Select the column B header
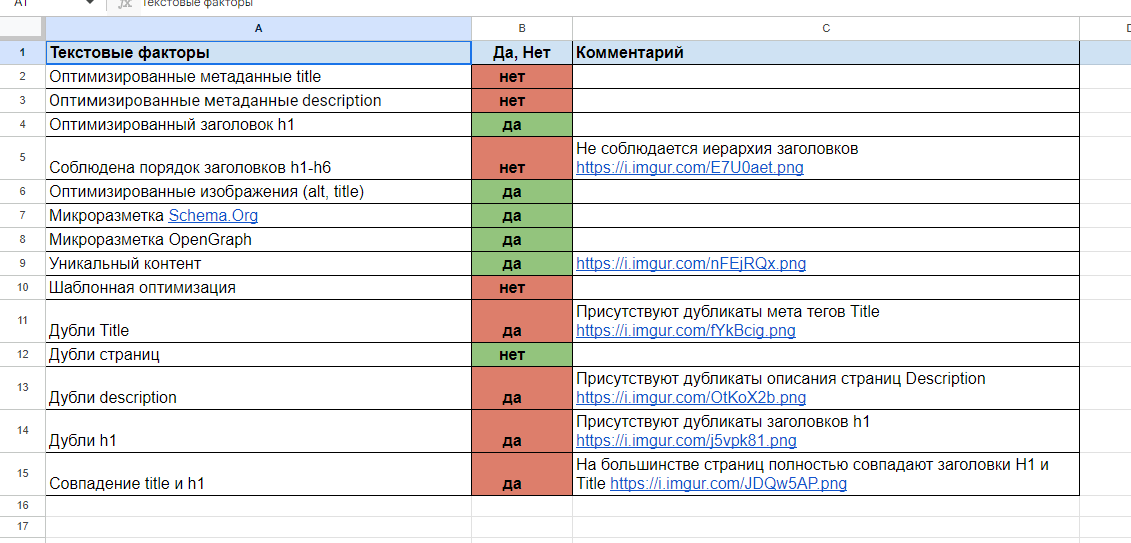Screen dimensions: 1131x543 (x=521, y=28)
